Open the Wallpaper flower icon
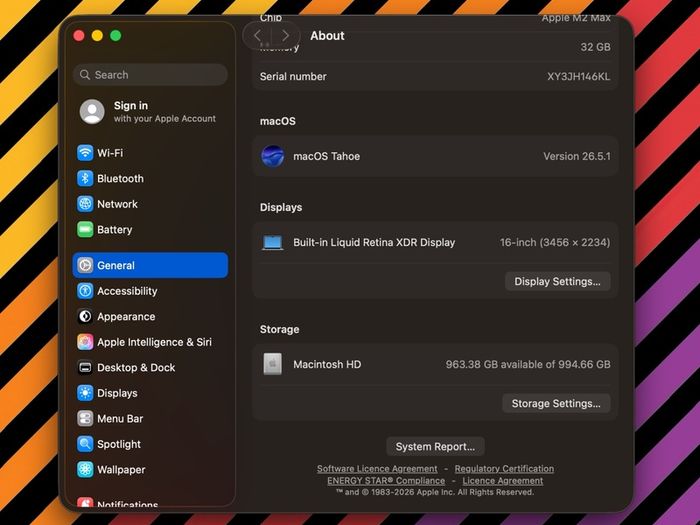700x525 pixels. coord(85,470)
